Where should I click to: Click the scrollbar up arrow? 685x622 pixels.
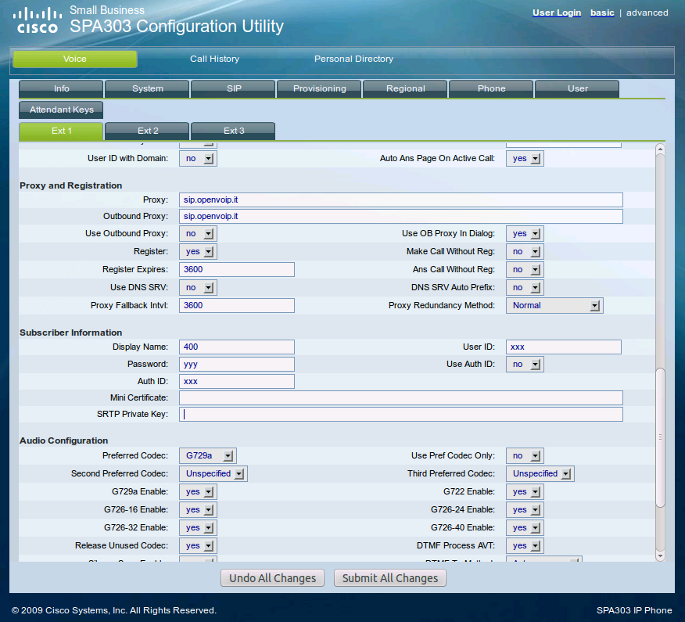click(660, 149)
